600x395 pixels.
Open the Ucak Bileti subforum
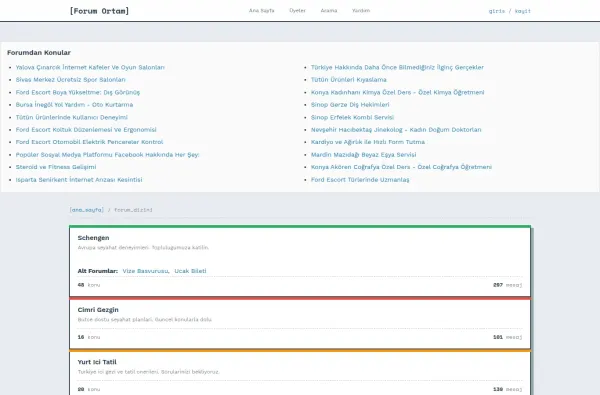(190, 271)
